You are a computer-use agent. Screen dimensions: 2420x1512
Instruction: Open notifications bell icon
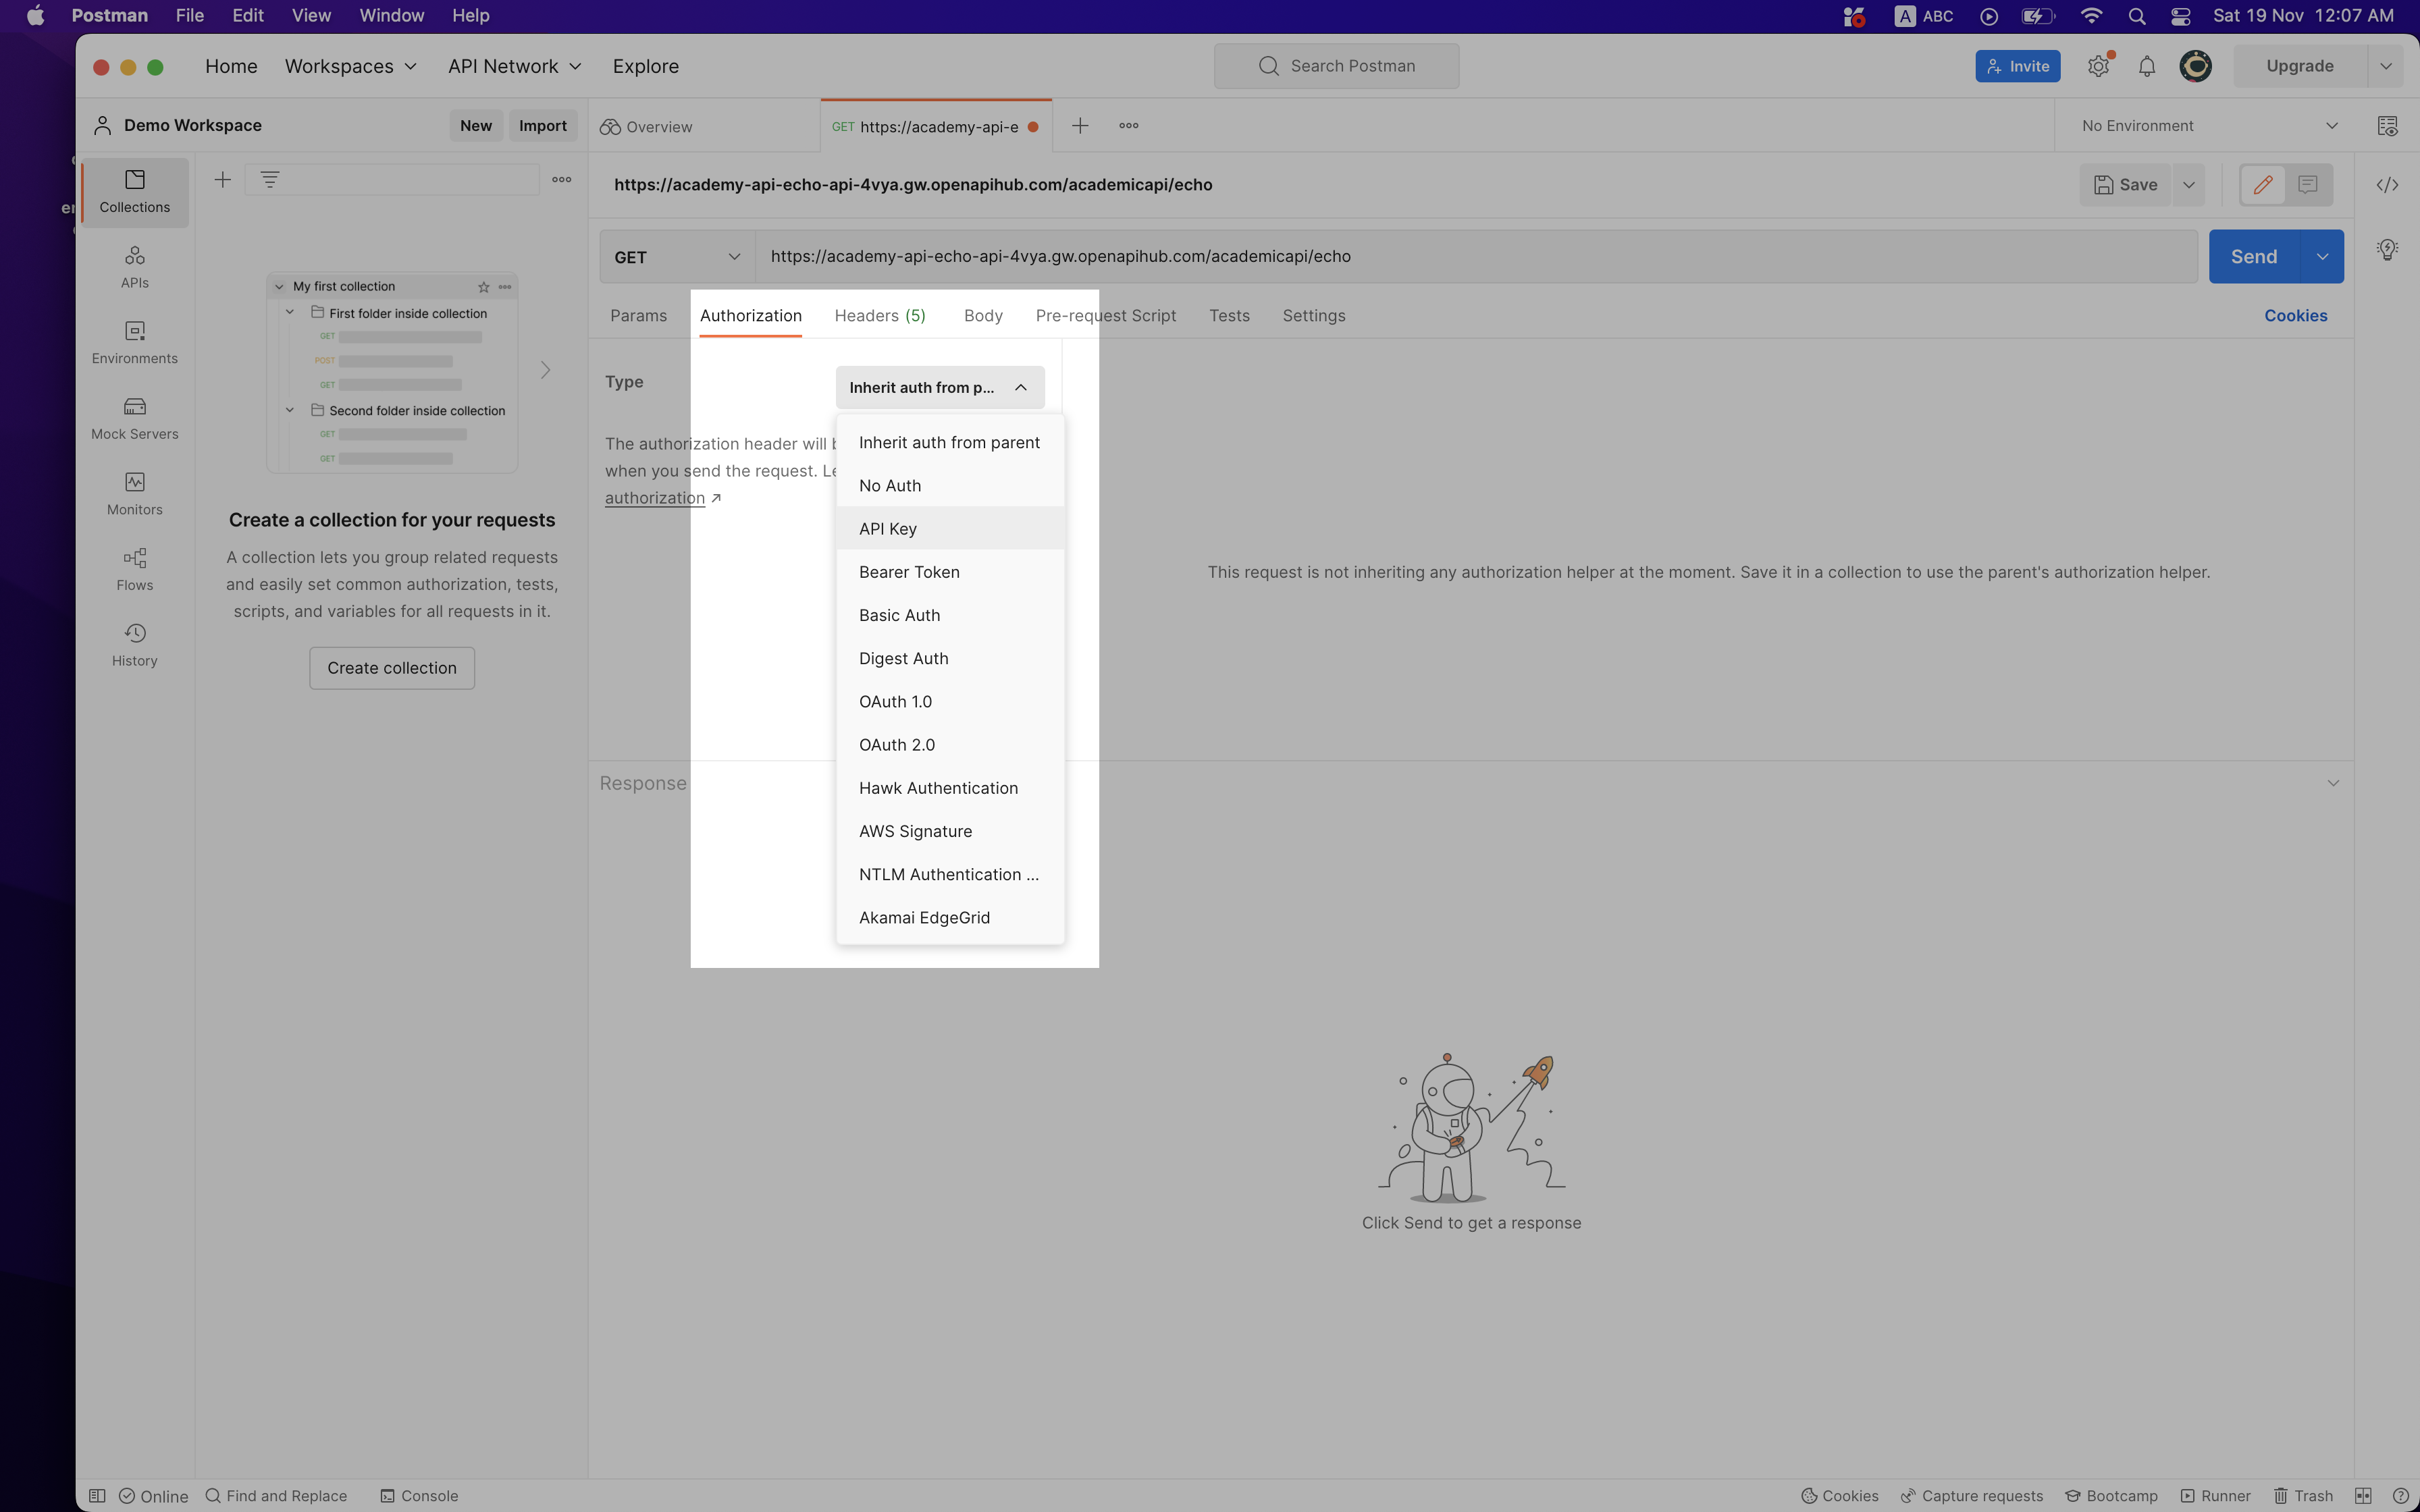click(2146, 66)
